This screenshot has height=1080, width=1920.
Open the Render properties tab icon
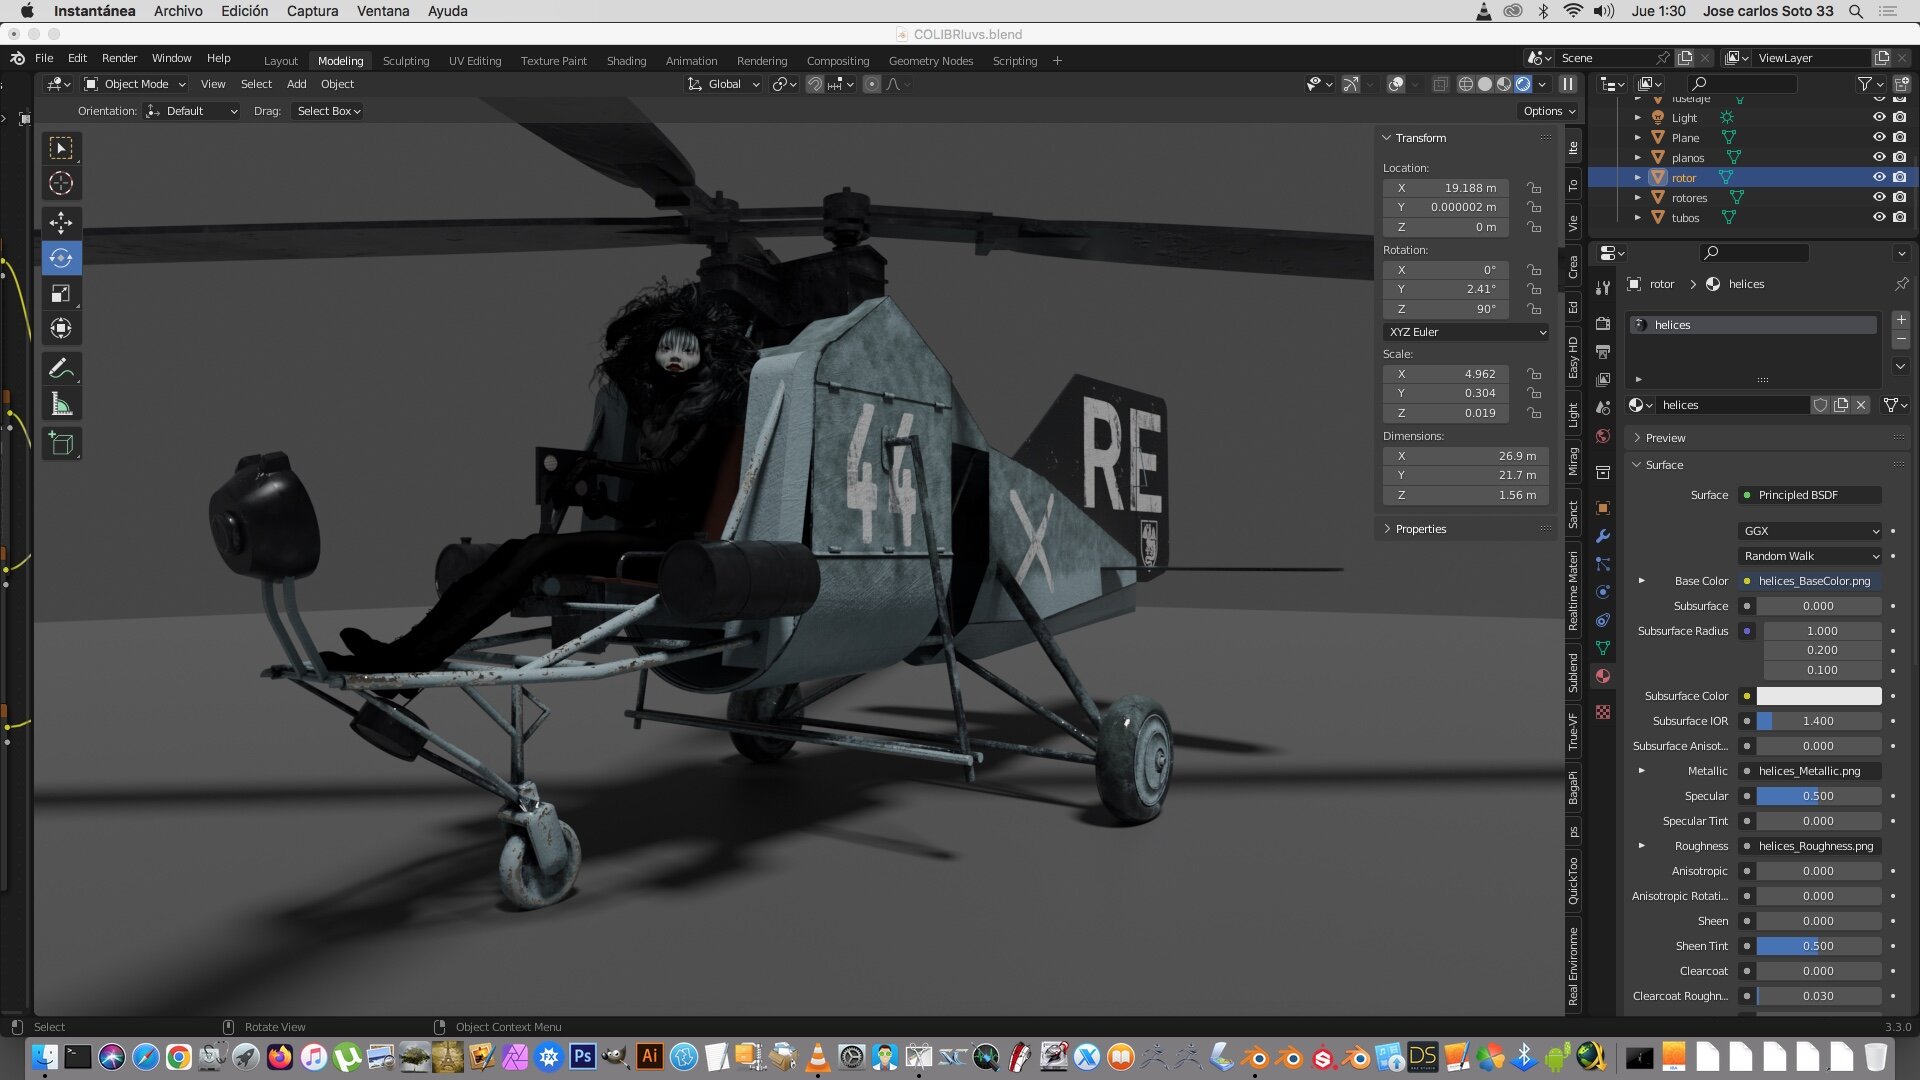coord(1603,323)
